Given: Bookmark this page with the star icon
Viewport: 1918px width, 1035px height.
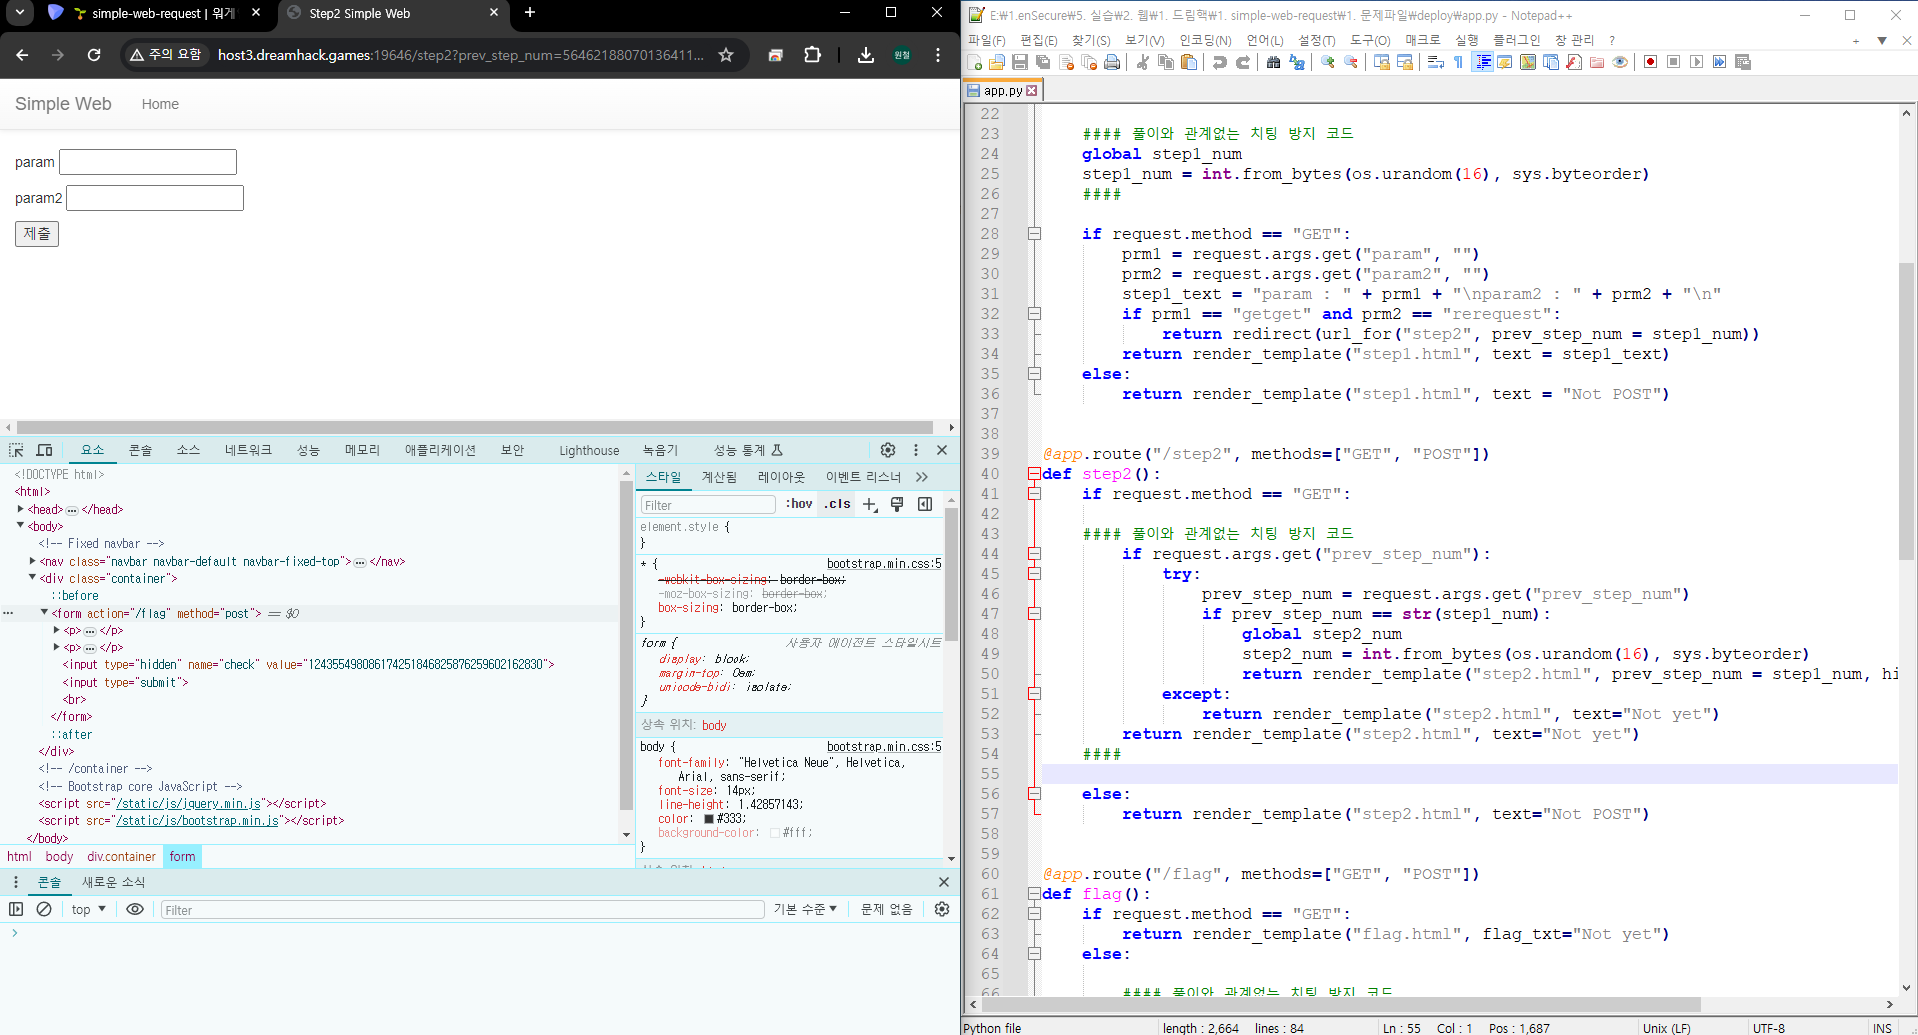Looking at the screenshot, I should 726,55.
